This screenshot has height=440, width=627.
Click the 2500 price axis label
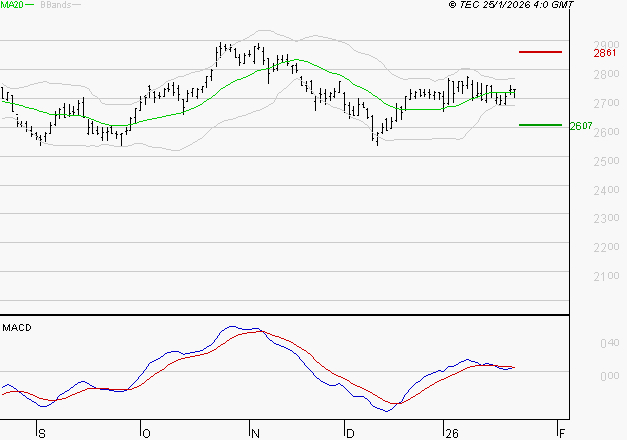pyautogui.click(x=606, y=161)
